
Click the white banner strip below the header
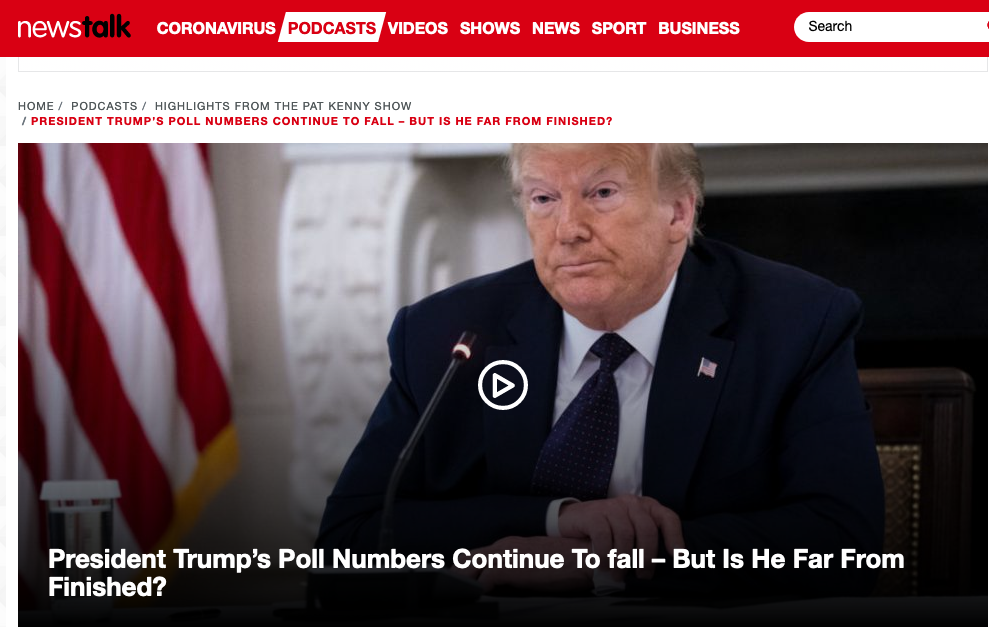503,64
